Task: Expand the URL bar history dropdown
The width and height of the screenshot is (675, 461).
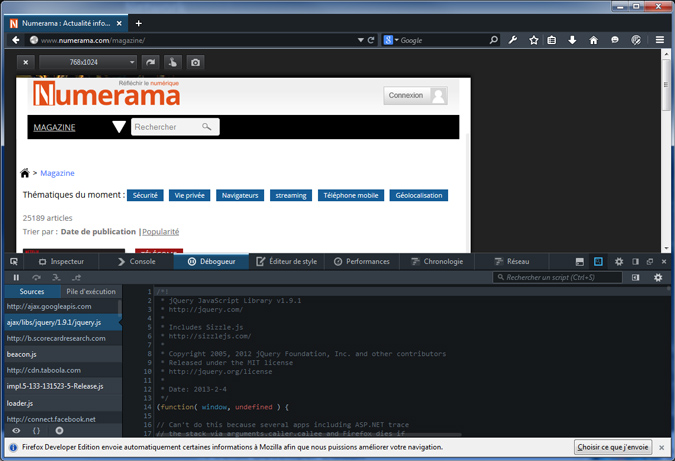Action: (x=360, y=40)
